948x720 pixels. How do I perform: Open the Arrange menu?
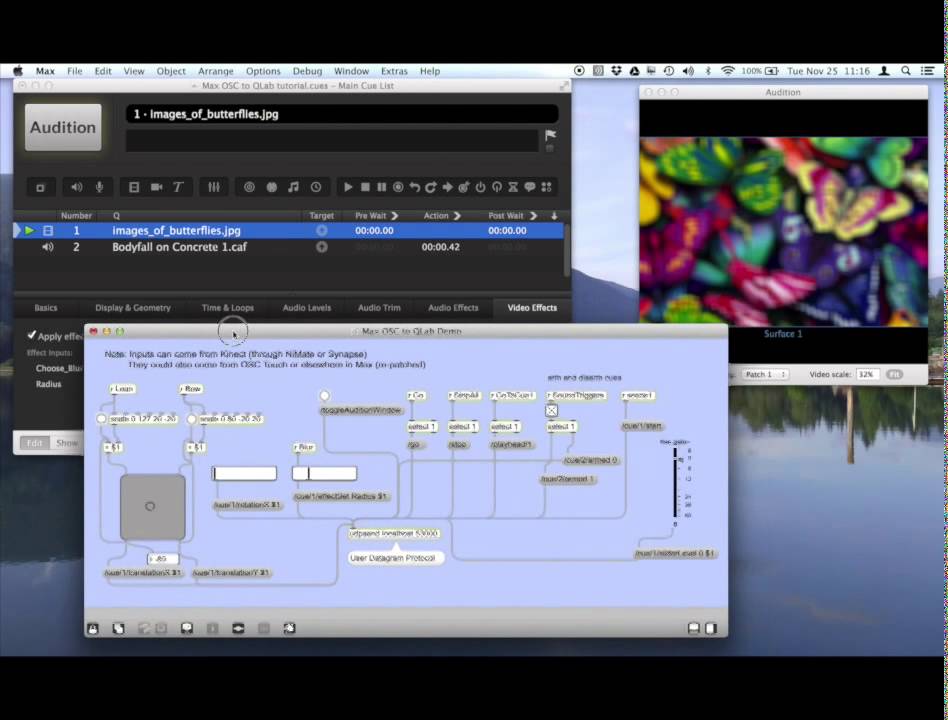[215, 71]
